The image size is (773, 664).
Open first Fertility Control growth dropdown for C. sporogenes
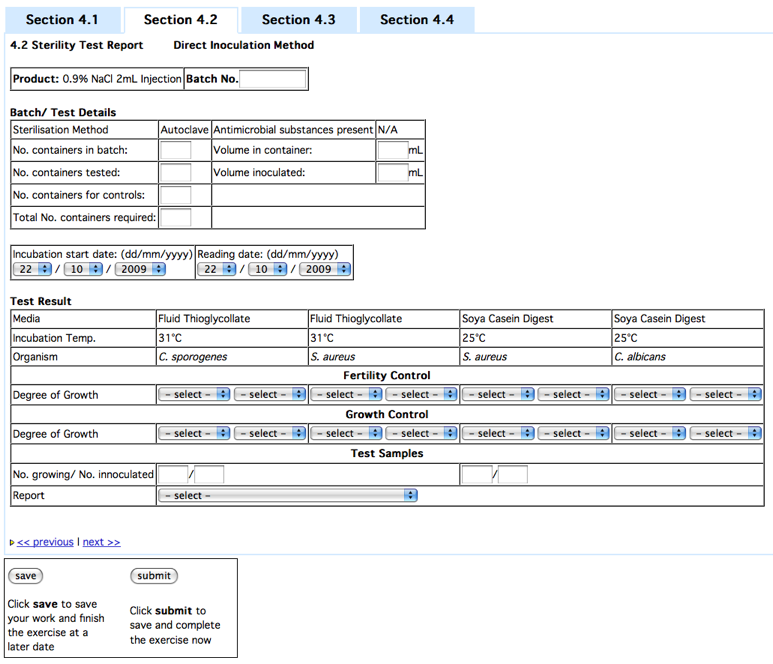pyautogui.click(x=195, y=395)
